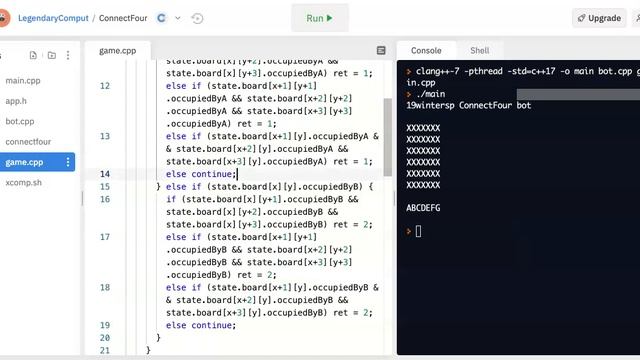Create a new file with the file icon
This screenshot has height=360, width=640.
click(x=33, y=55)
